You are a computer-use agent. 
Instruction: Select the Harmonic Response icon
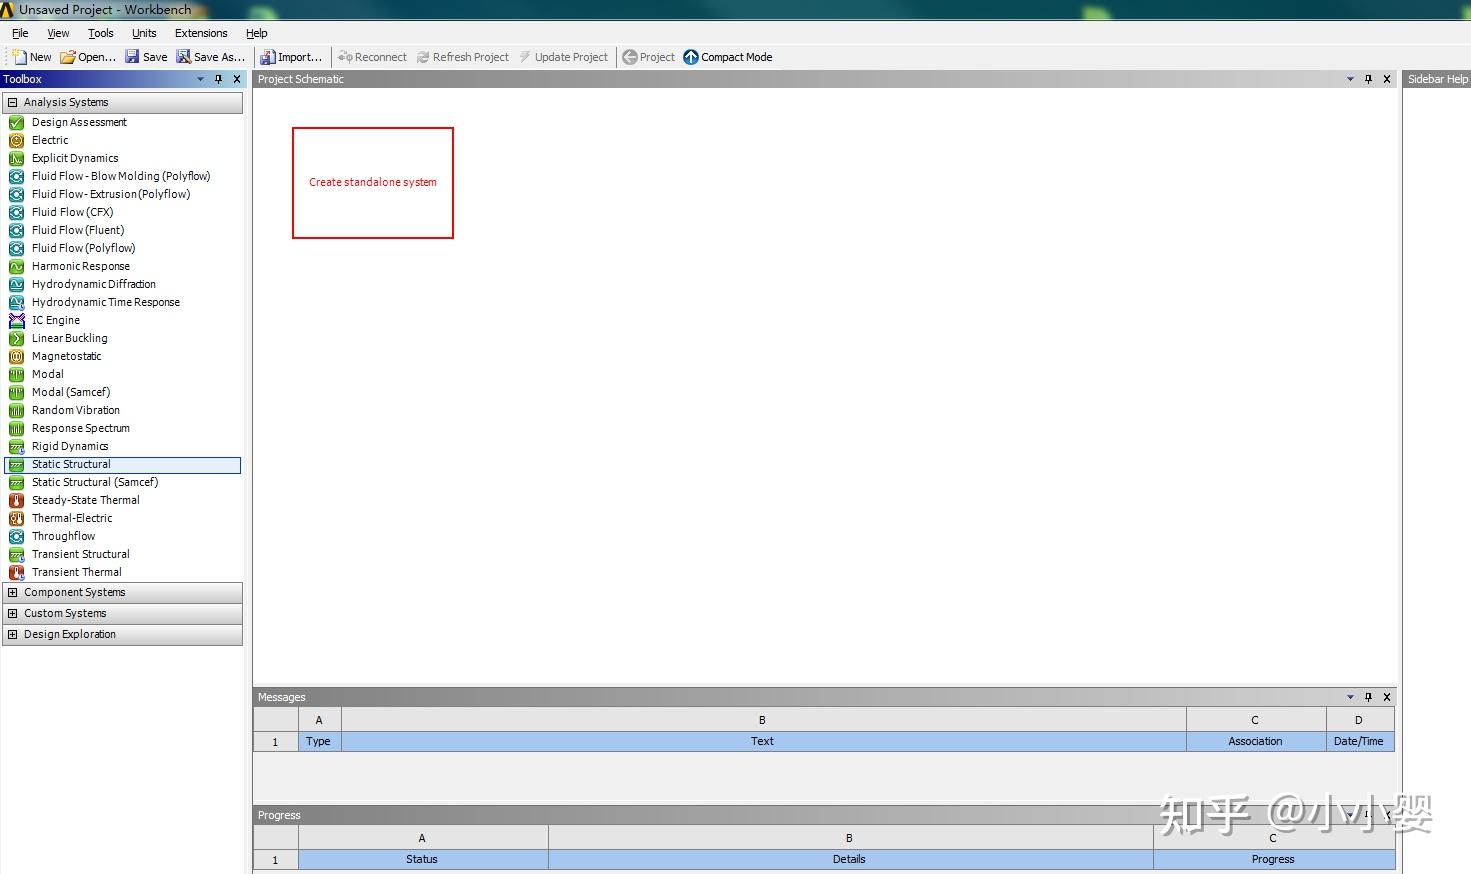(x=16, y=266)
